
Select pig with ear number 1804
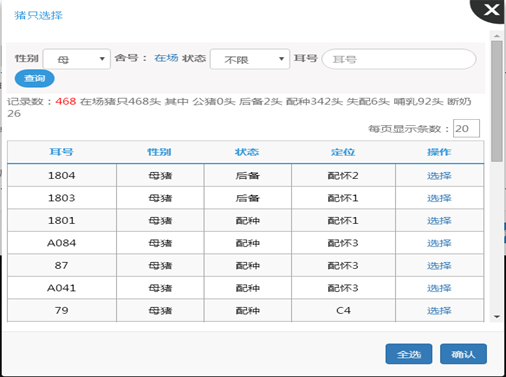(439, 176)
